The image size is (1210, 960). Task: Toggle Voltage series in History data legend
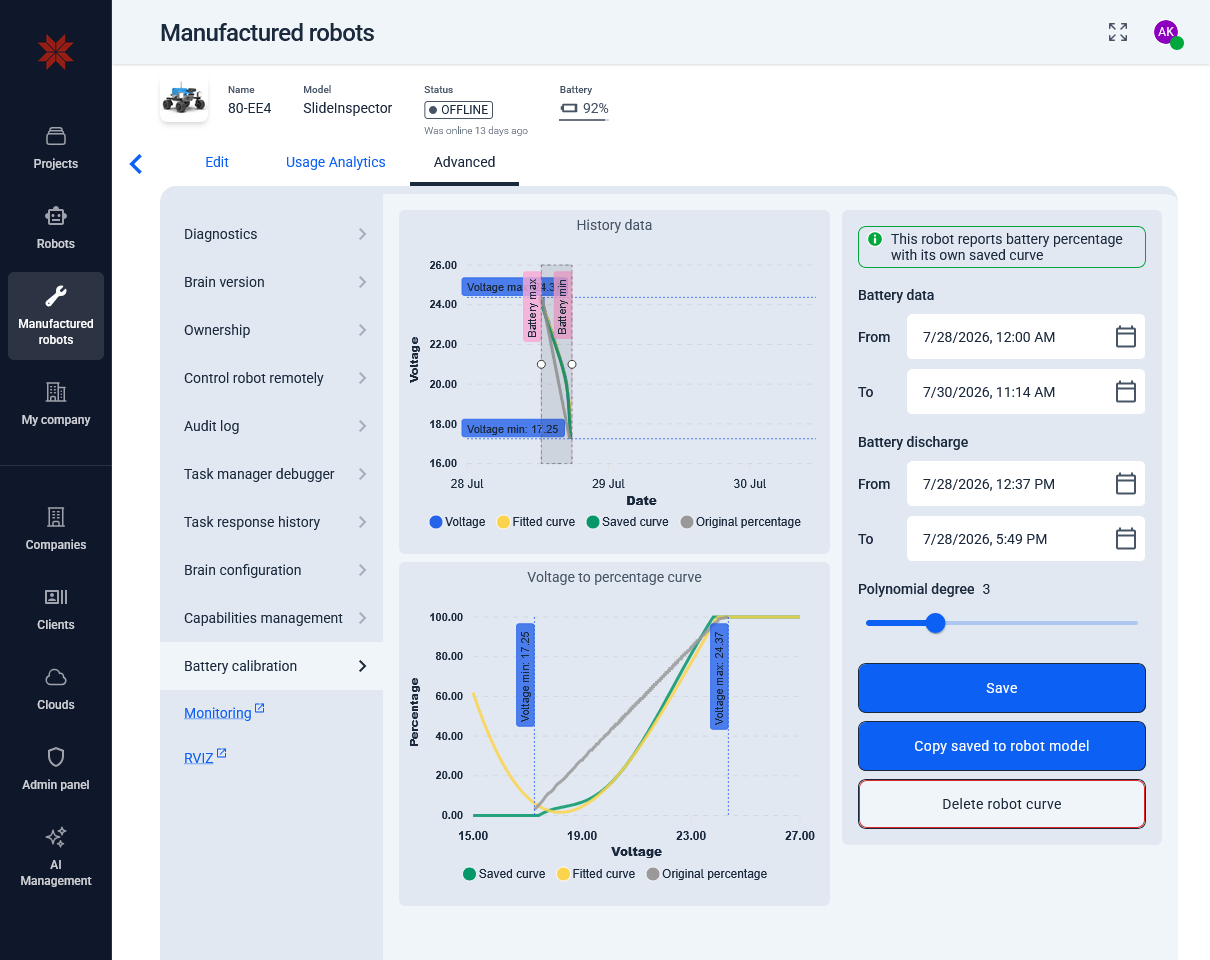pos(457,522)
